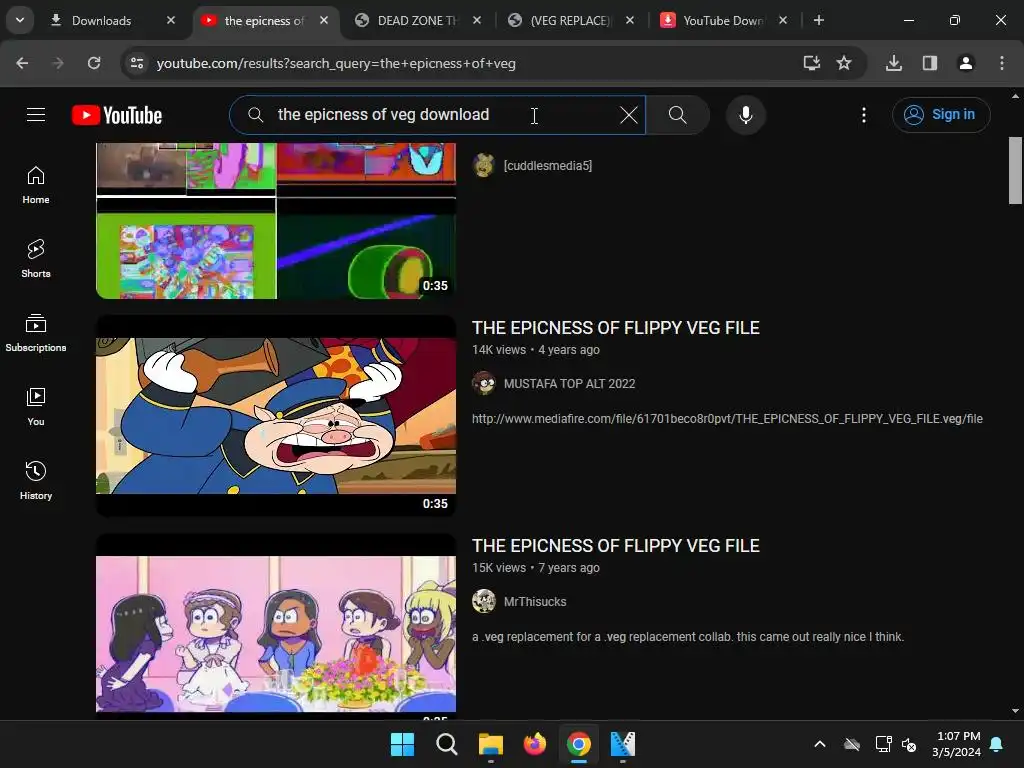Image resolution: width=1024 pixels, height=768 pixels.
Task: Go to YouTube home via logo
Action: 117,115
